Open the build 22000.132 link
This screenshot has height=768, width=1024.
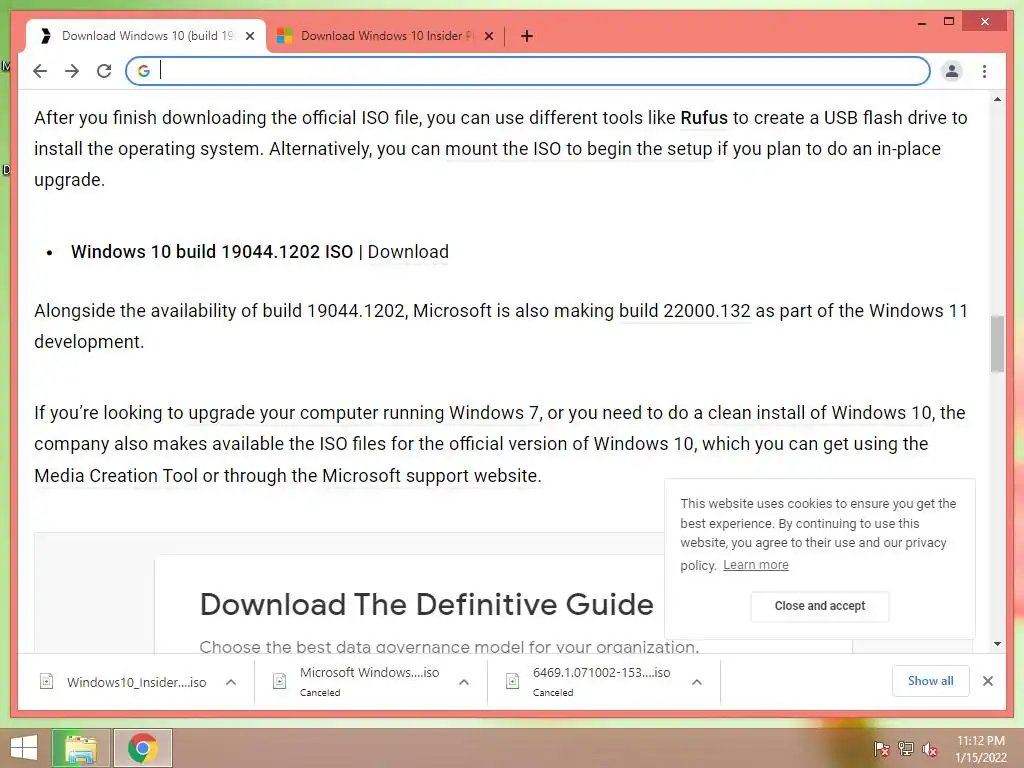pos(684,311)
